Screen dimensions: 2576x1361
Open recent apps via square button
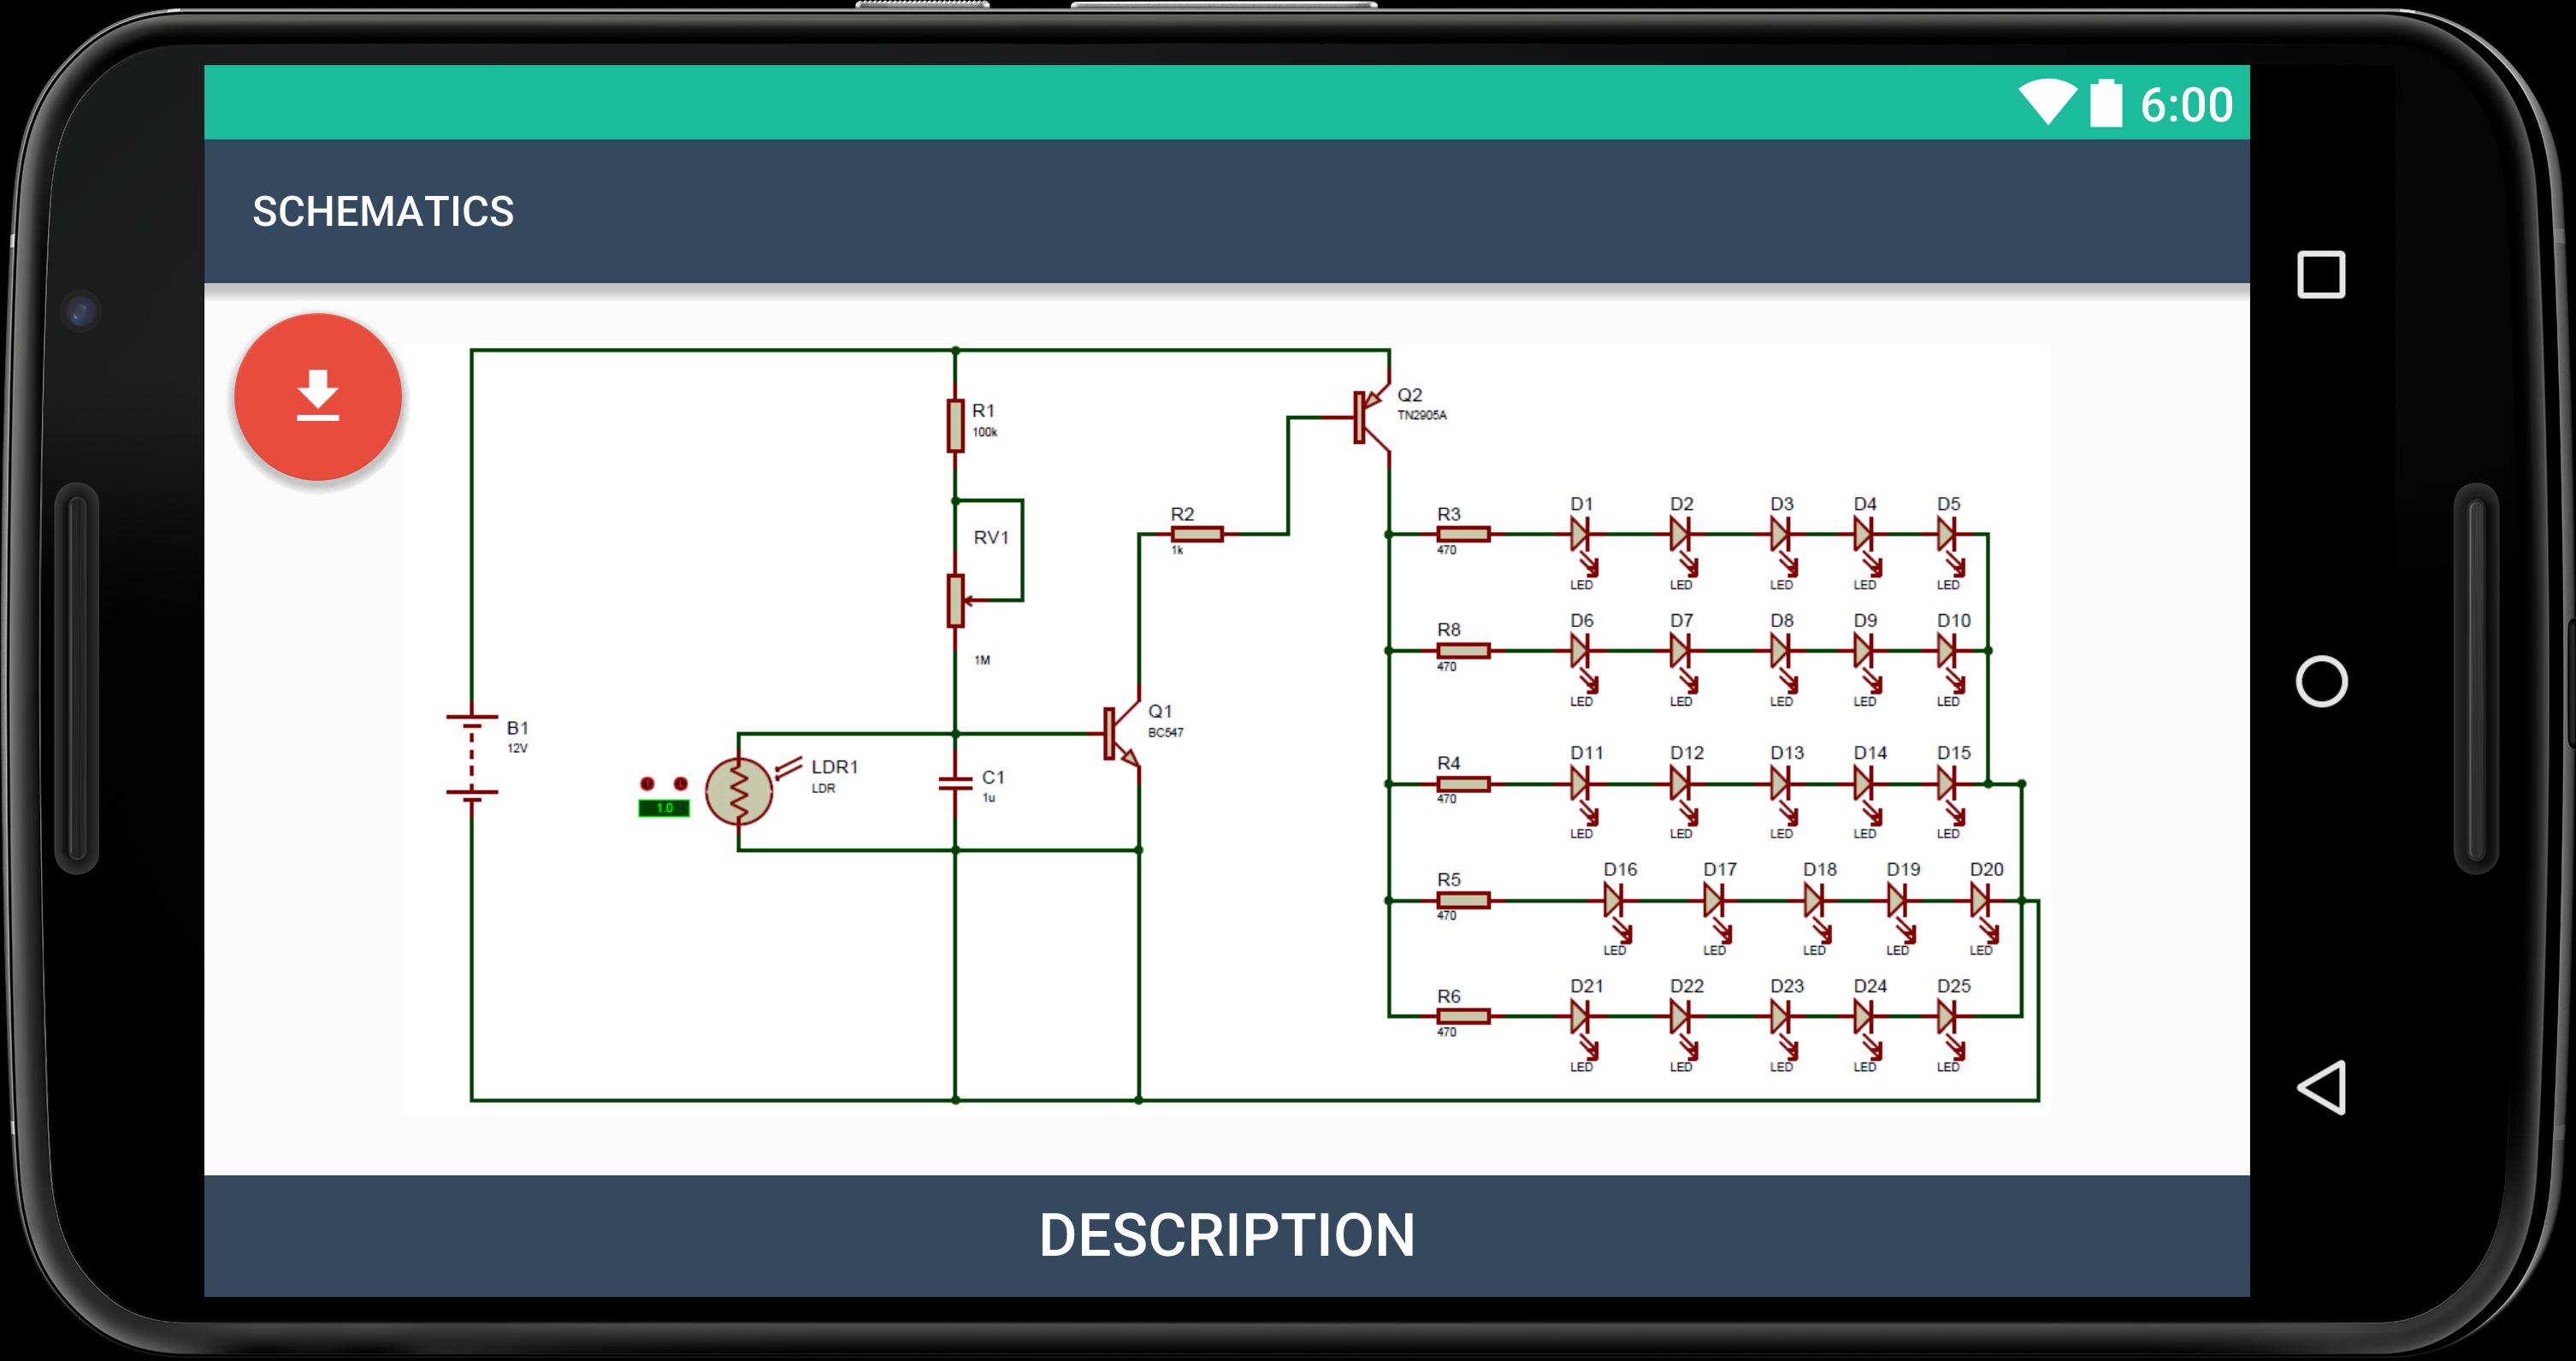2321,275
